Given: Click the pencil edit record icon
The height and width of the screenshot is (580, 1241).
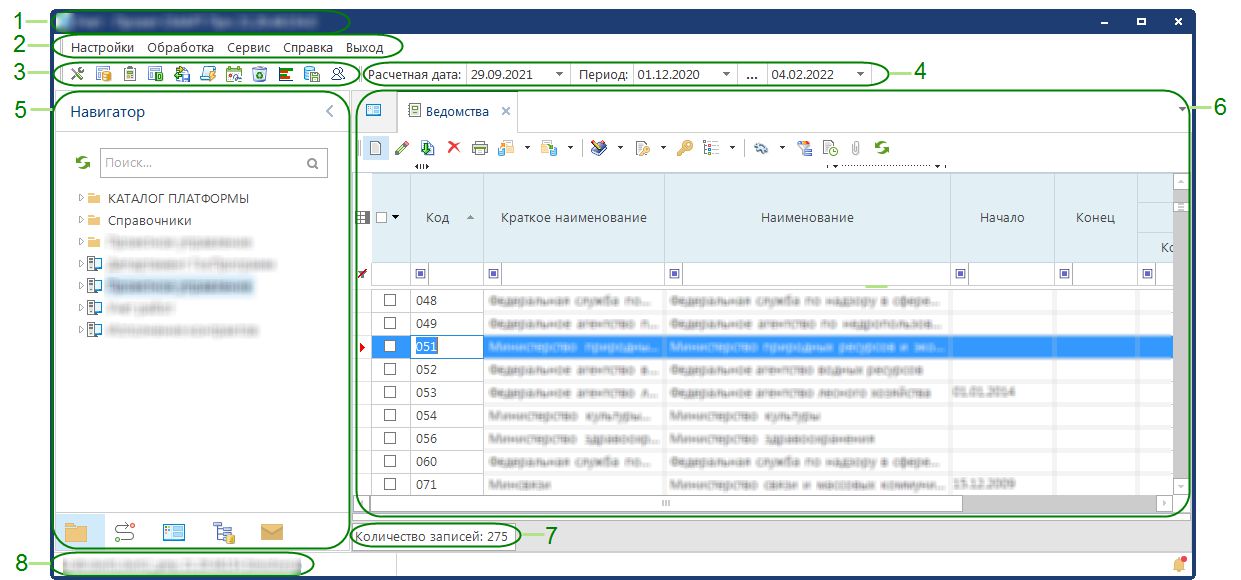Looking at the screenshot, I should click(x=401, y=148).
